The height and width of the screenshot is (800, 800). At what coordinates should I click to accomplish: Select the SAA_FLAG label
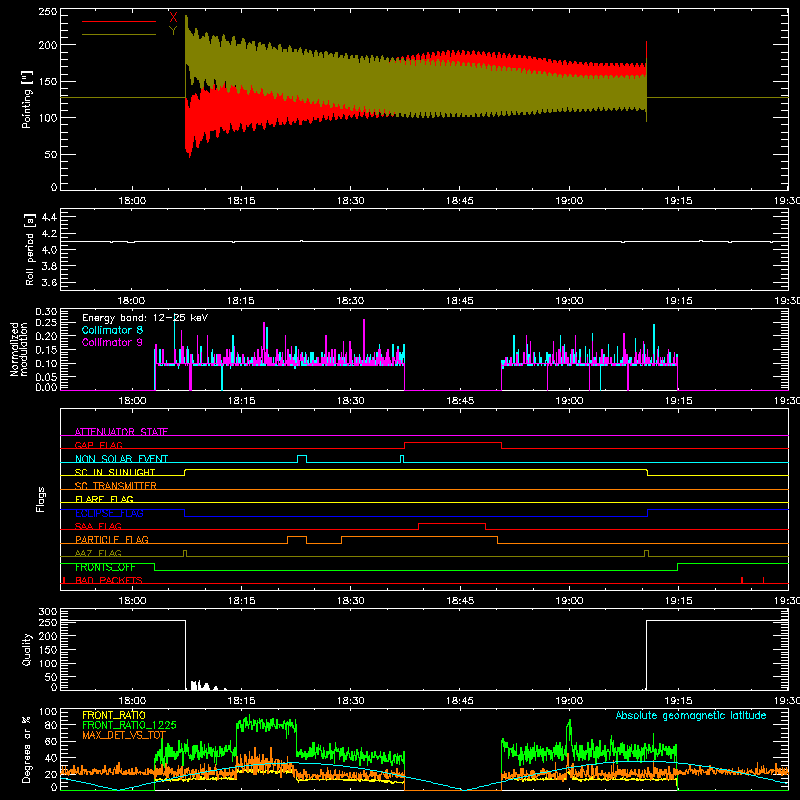[98, 526]
